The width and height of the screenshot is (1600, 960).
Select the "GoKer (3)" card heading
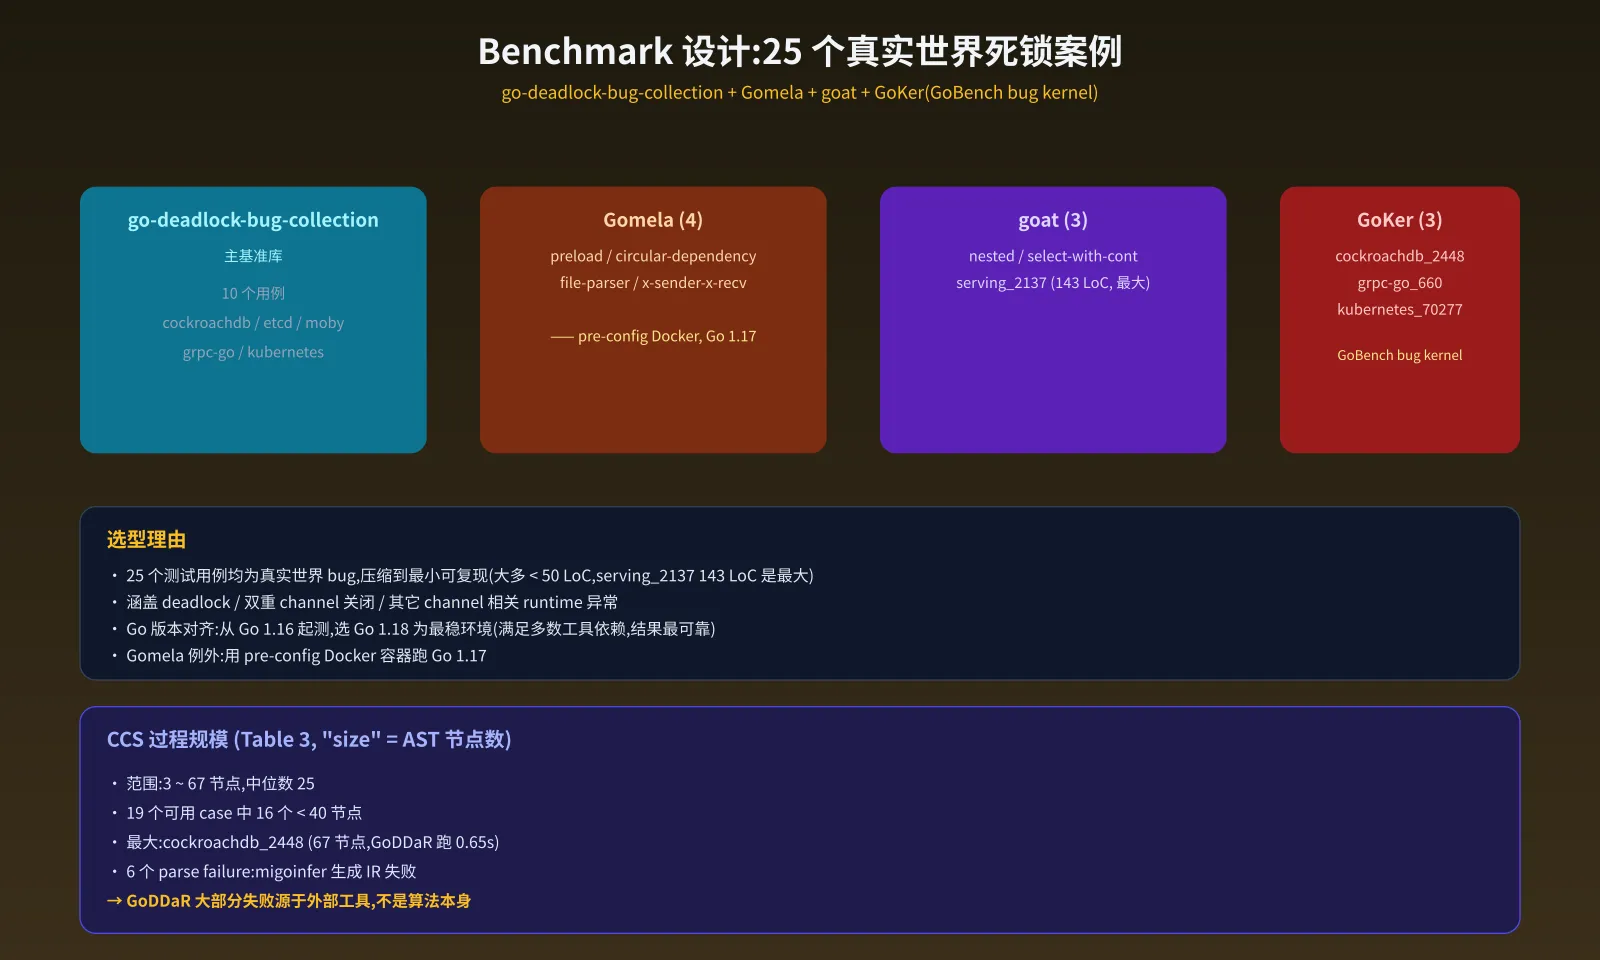tap(1400, 220)
